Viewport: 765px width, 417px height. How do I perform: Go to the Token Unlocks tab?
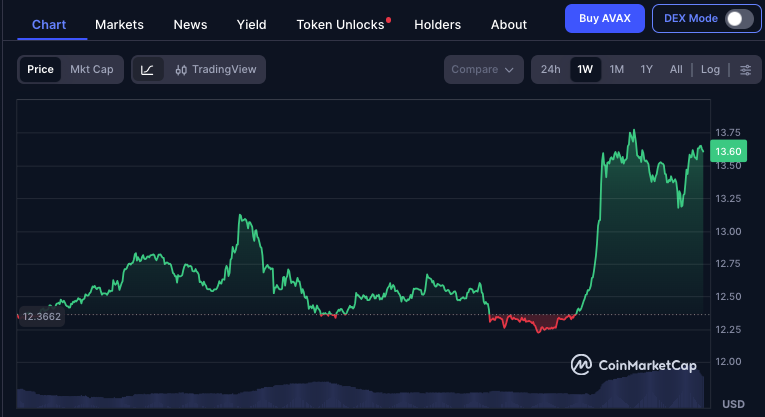pyautogui.click(x=340, y=24)
